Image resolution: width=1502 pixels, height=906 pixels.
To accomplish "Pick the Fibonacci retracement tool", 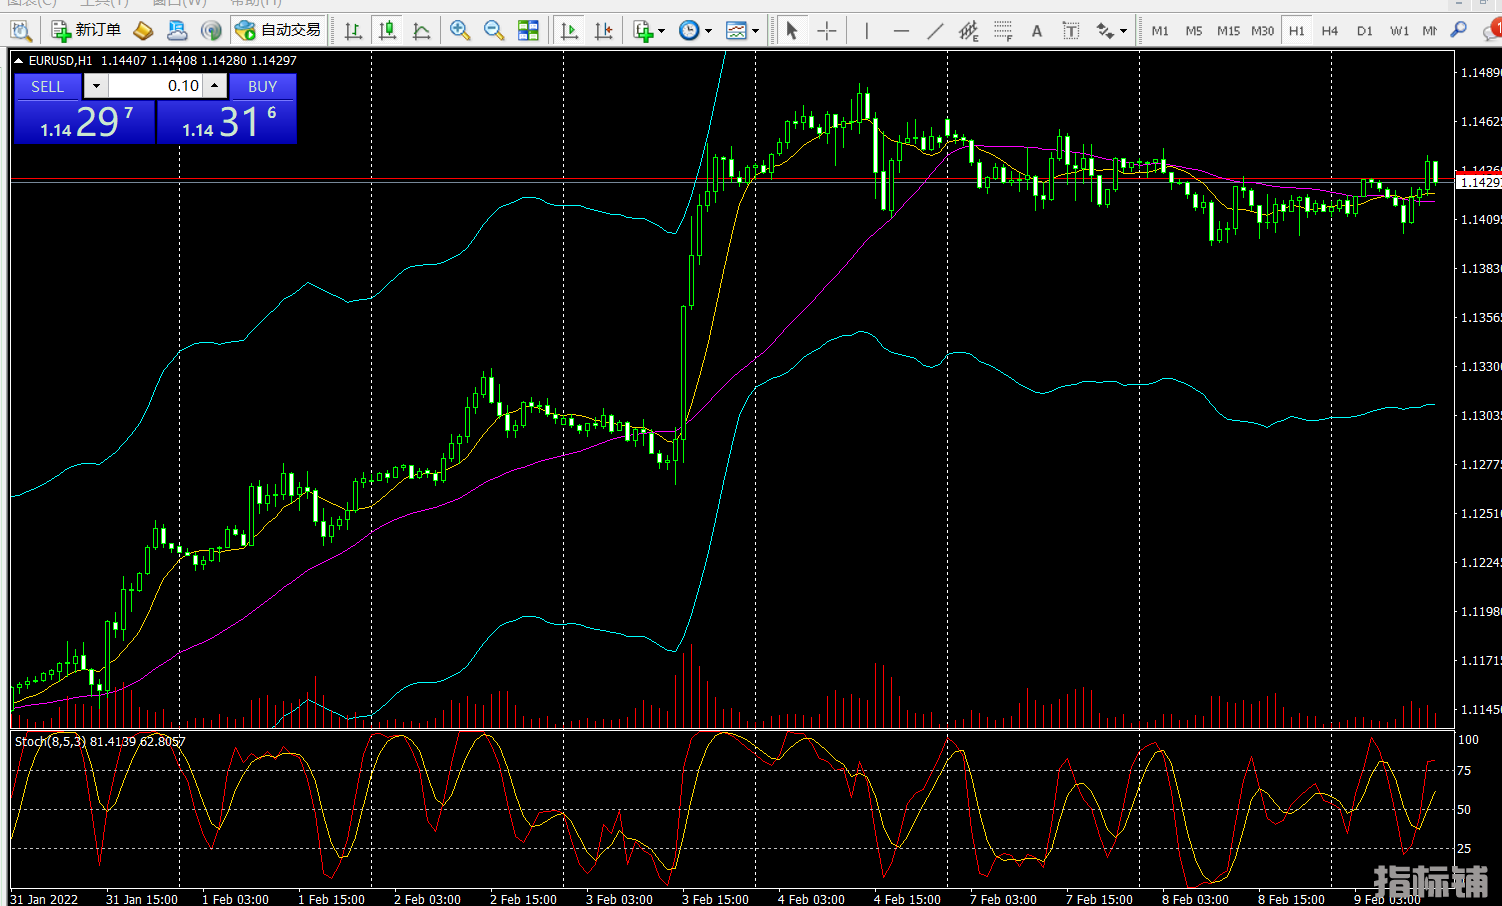I will [1003, 31].
